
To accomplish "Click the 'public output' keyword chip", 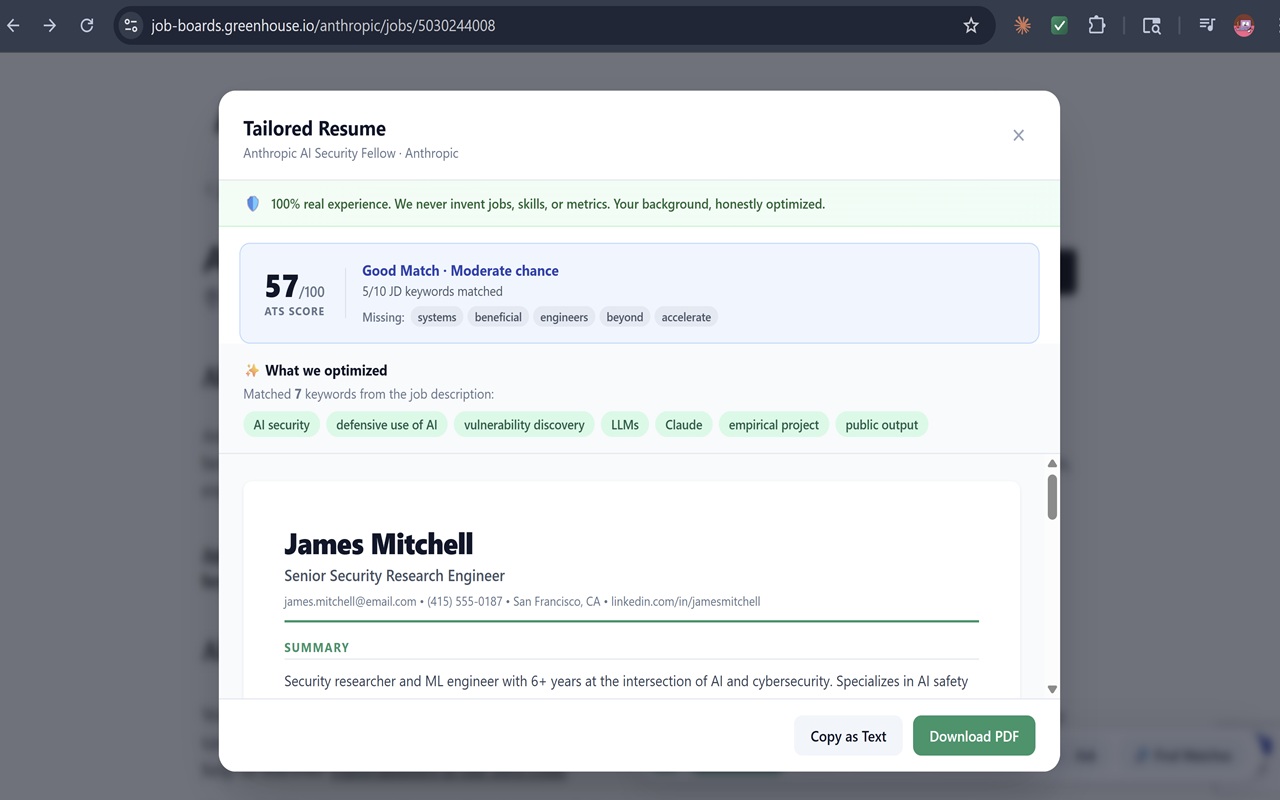I will 881,425.
